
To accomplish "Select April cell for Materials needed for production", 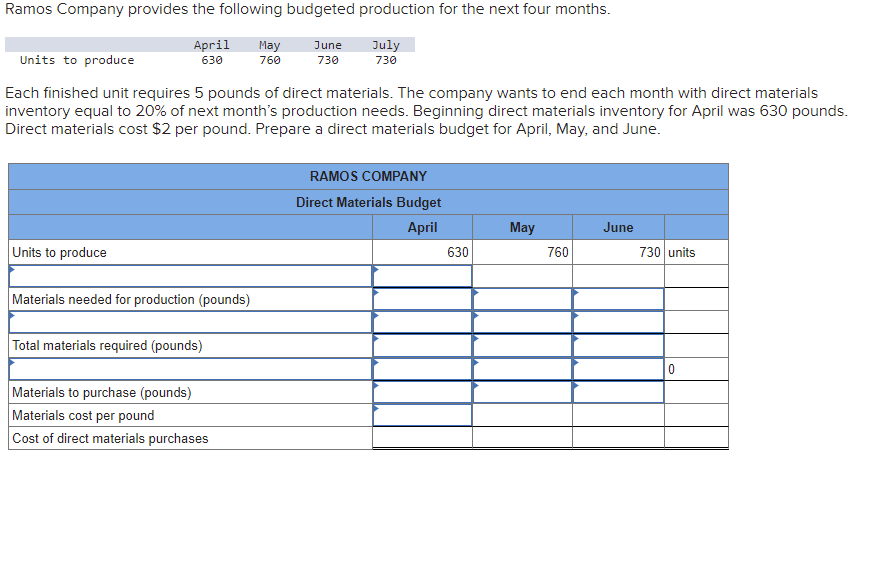I will tap(422, 299).
